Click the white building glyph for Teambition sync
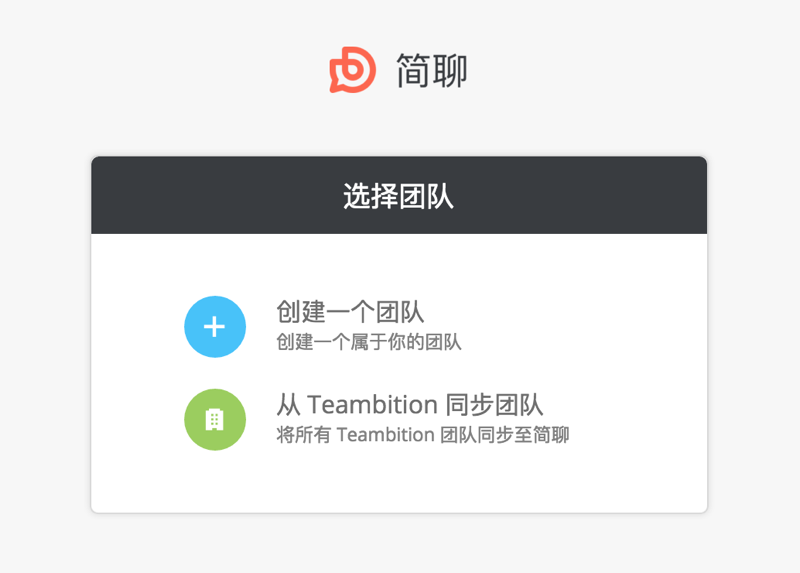This screenshot has height=573, width=800. click(215, 420)
